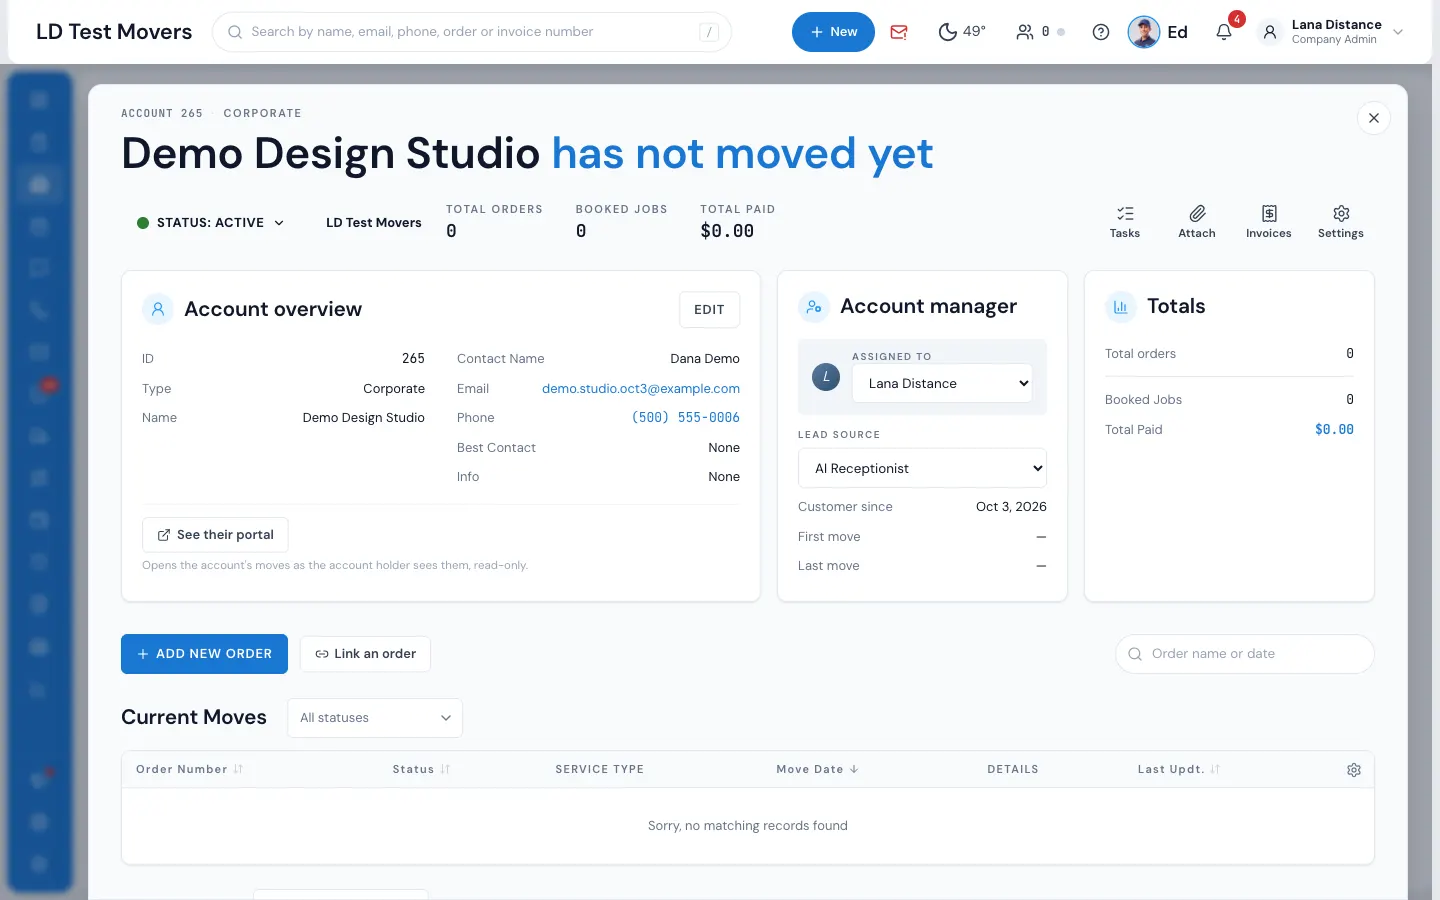
Task: Click email demo.studio.oct3@example.com
Action: click(641, 388)
